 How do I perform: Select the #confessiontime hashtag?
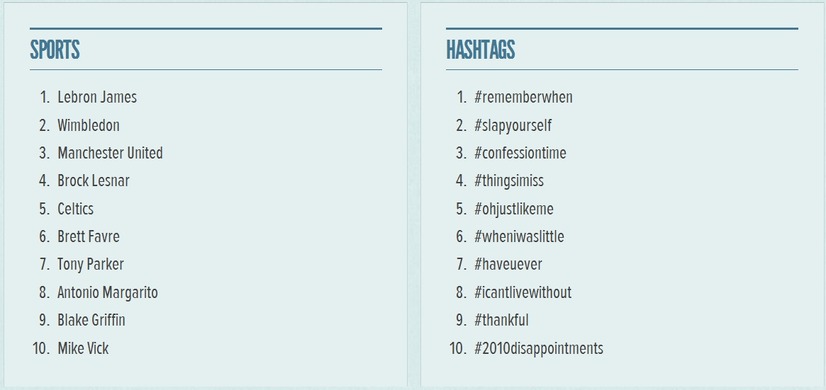pyautogui.click(x=520, y=153)
